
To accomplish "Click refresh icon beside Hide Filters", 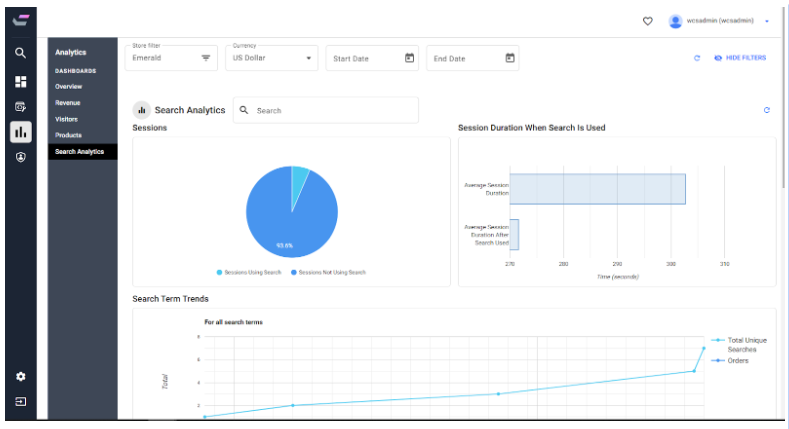I will (x=697, y=58).
